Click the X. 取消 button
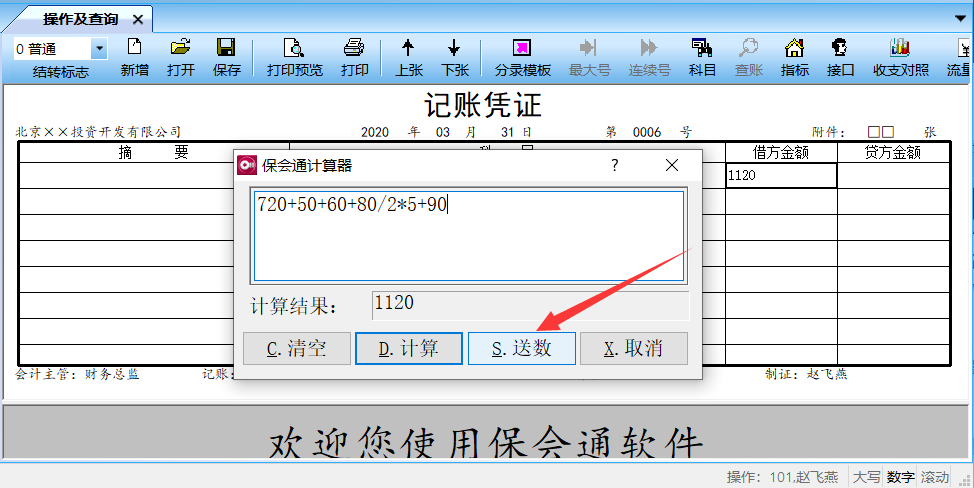The width and height of the screenshot is (974, 488). (x=634, y=348)
